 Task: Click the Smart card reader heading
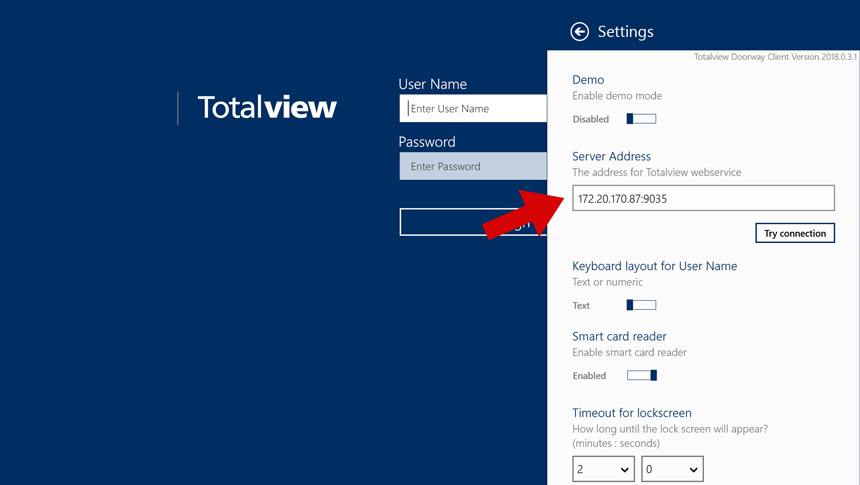[x=619, y=336]
